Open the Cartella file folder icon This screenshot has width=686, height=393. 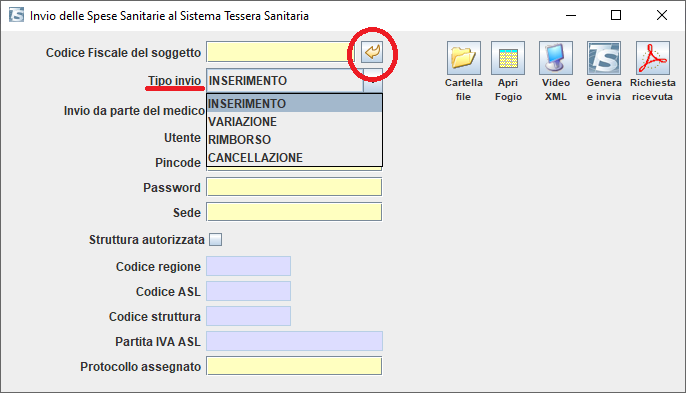tap(464, 58)
